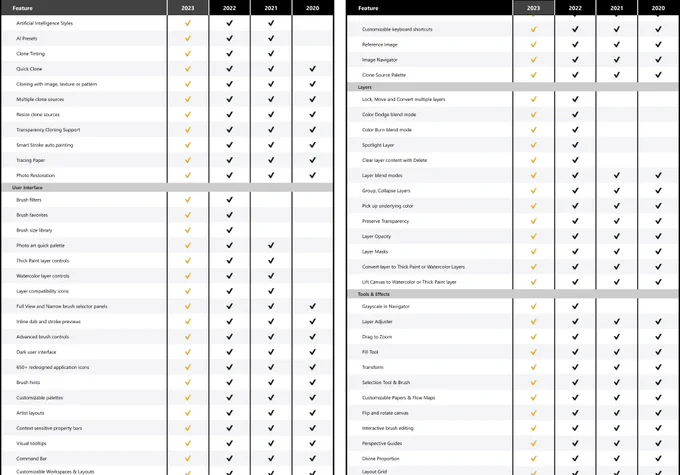680x475 pixels.
Task: Click the Layer compatibility icons label
Action: 42,291
